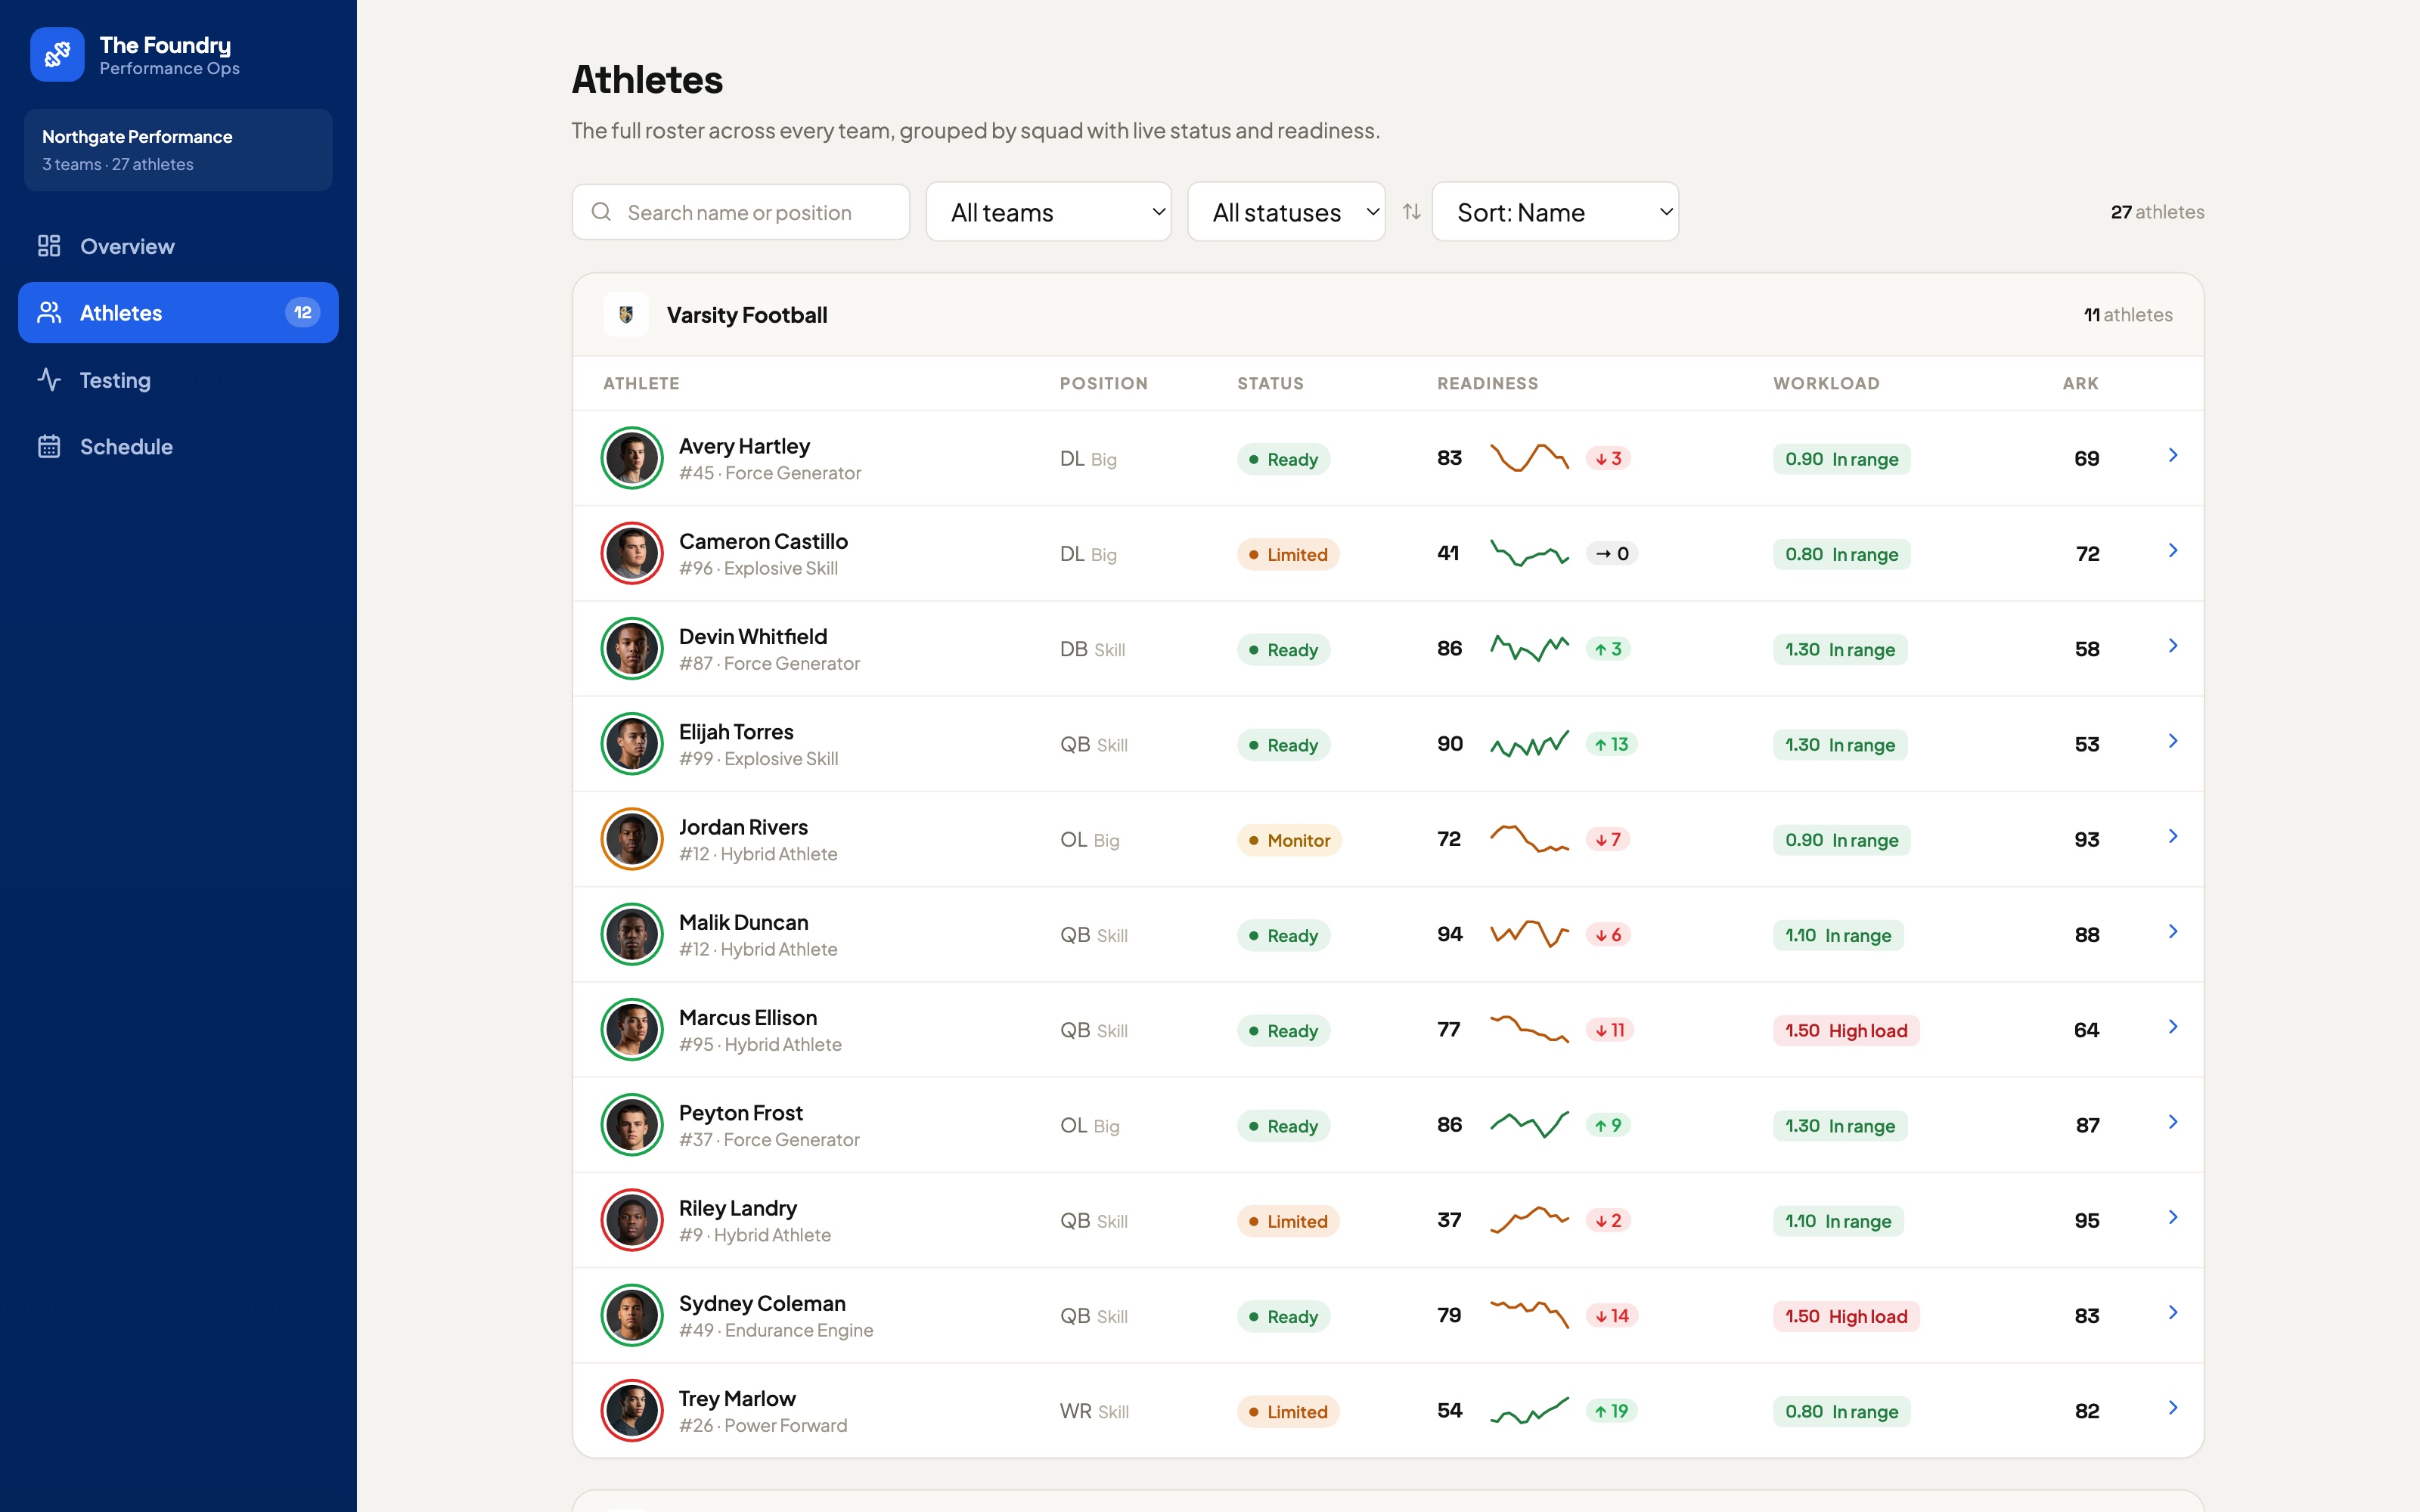Select the Athletes sidebar item
The width and height of the screenshot is (2420, 1512).
pos(178,313)
